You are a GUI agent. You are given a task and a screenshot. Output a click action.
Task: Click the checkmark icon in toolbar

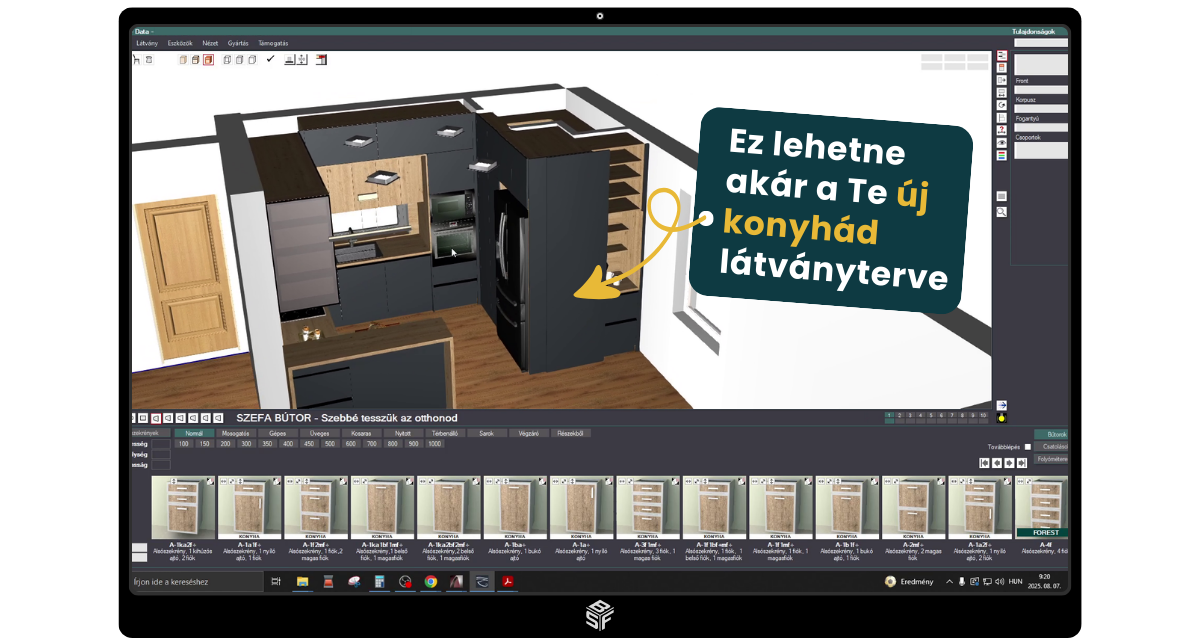270,60
